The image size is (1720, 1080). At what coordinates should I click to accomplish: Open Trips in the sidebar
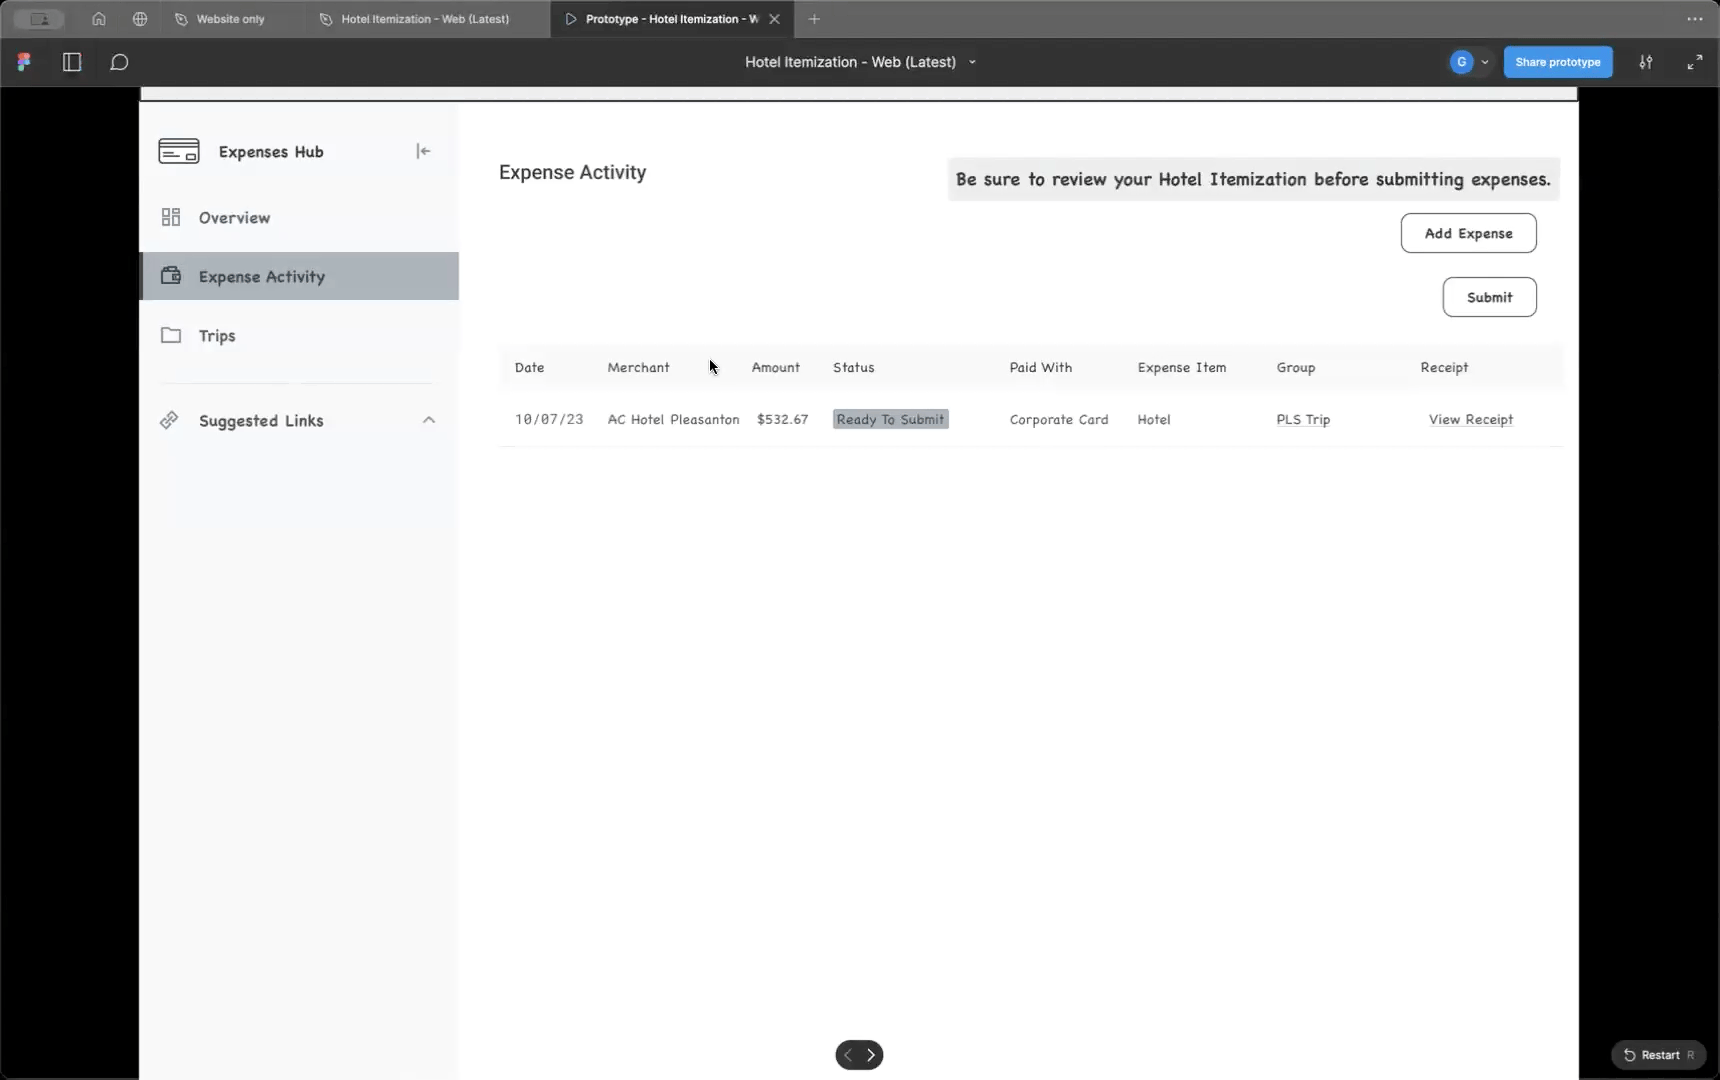(299, 335)
